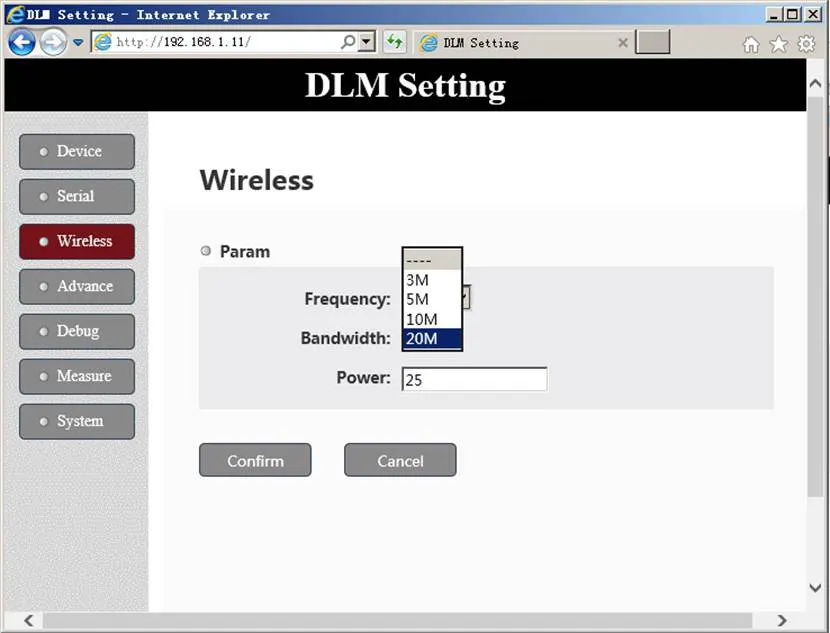Open the address bar history dropdown arrow
Image resolution: width=830 pixels, height=633 pixels.
pos(366,42)
